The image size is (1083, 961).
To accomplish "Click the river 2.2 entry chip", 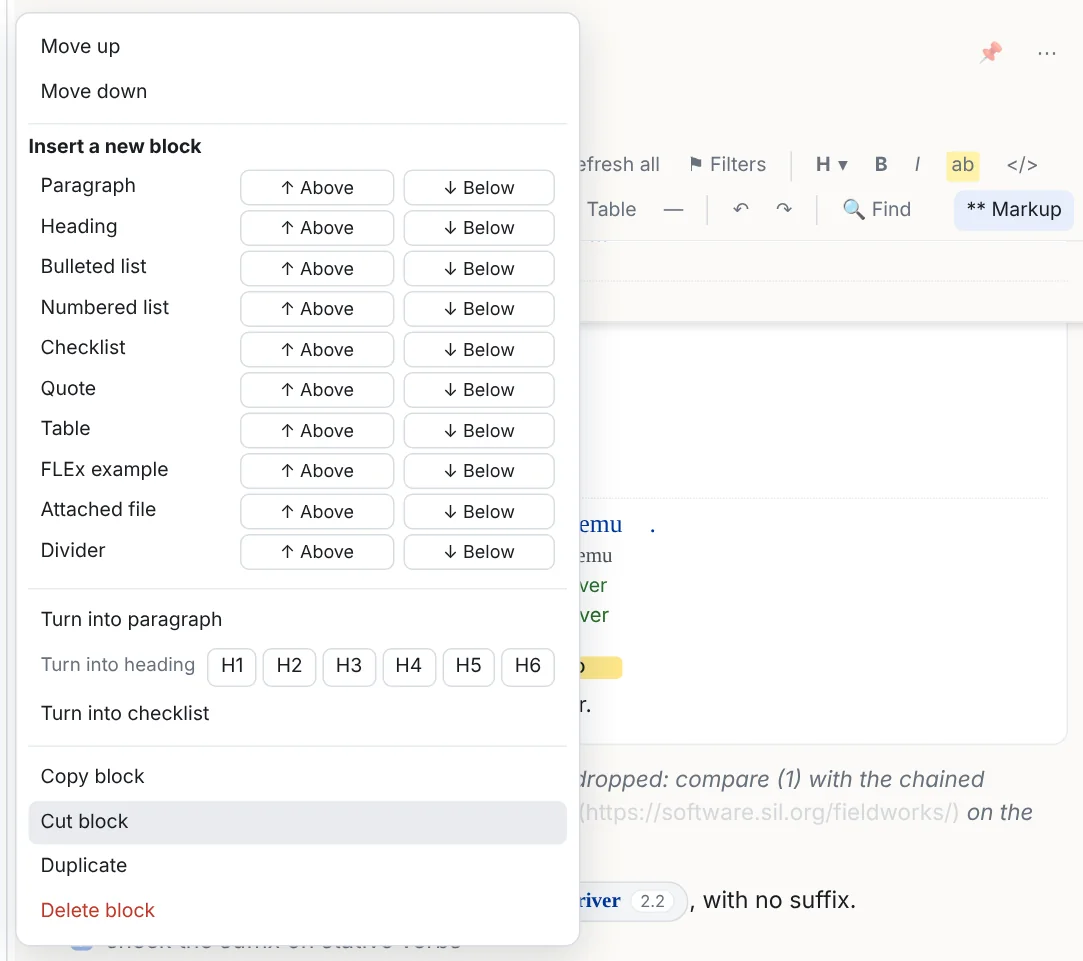I will coord(632,901).
